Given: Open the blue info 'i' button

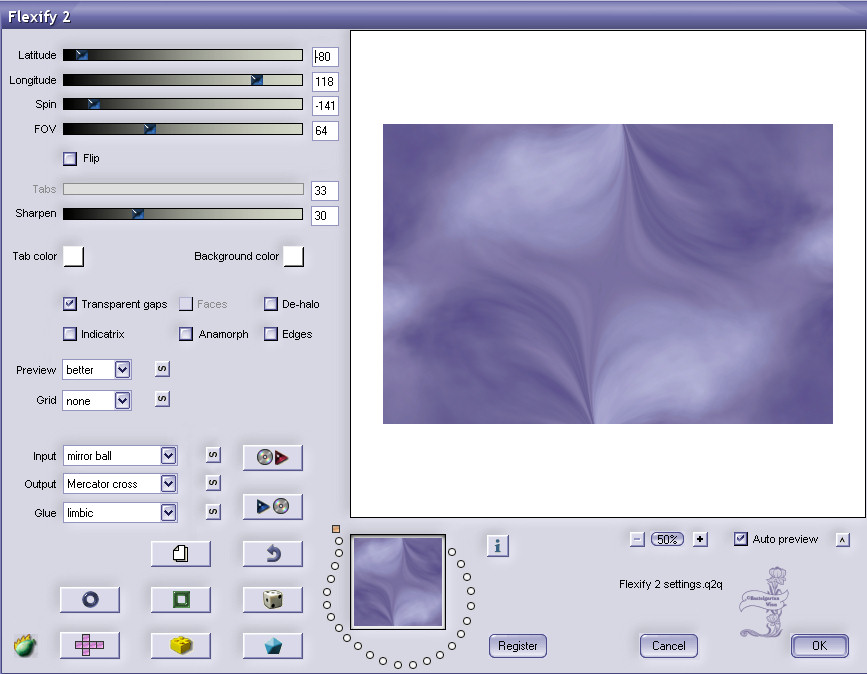Looking at the screenshot, I should tap(498, 546).
